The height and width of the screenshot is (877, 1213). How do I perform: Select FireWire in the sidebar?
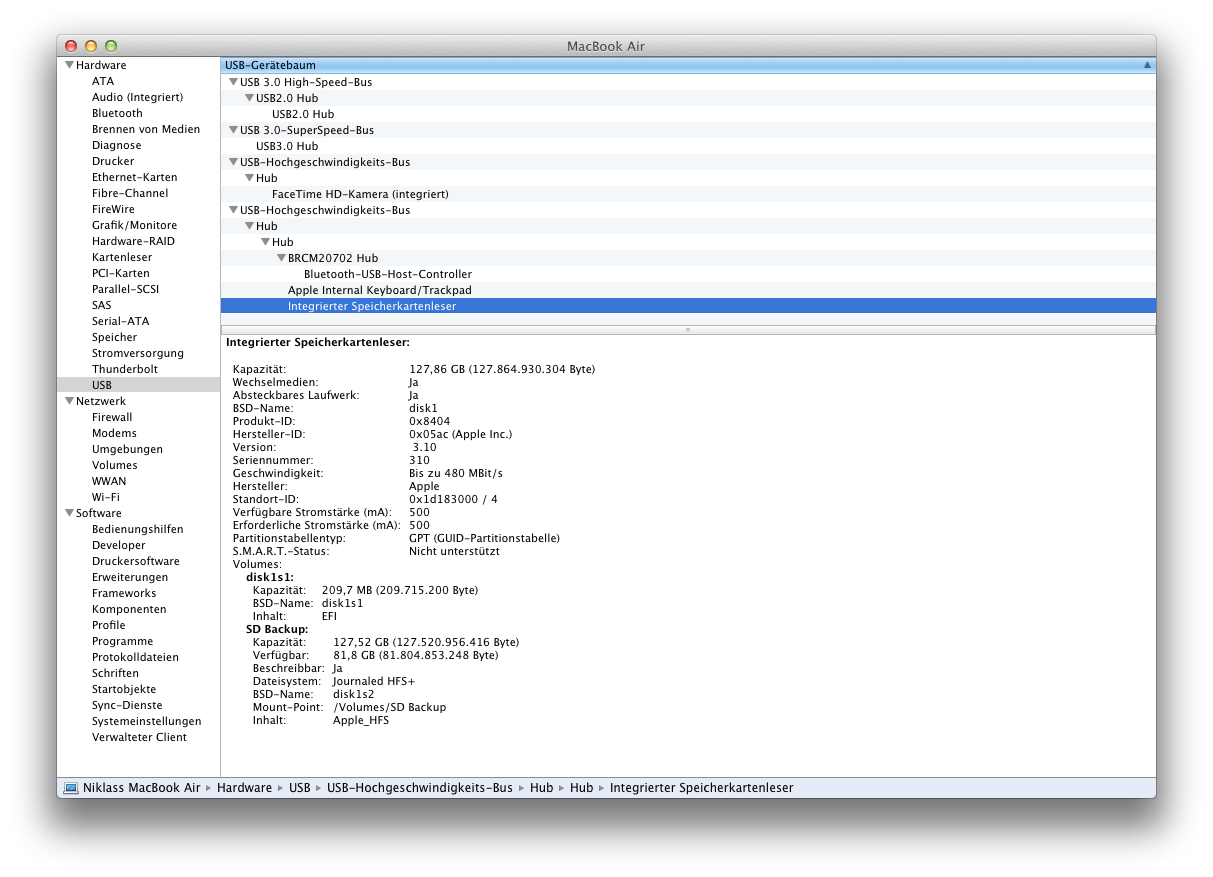coord(113,209)
